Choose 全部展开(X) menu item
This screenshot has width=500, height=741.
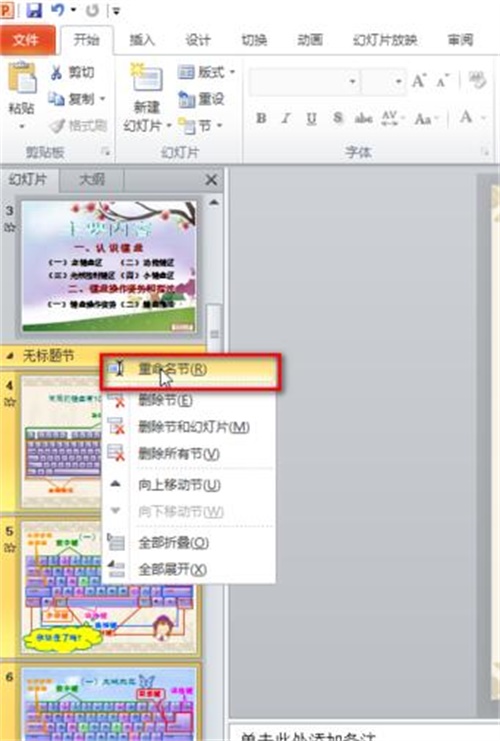pos(189,569)
